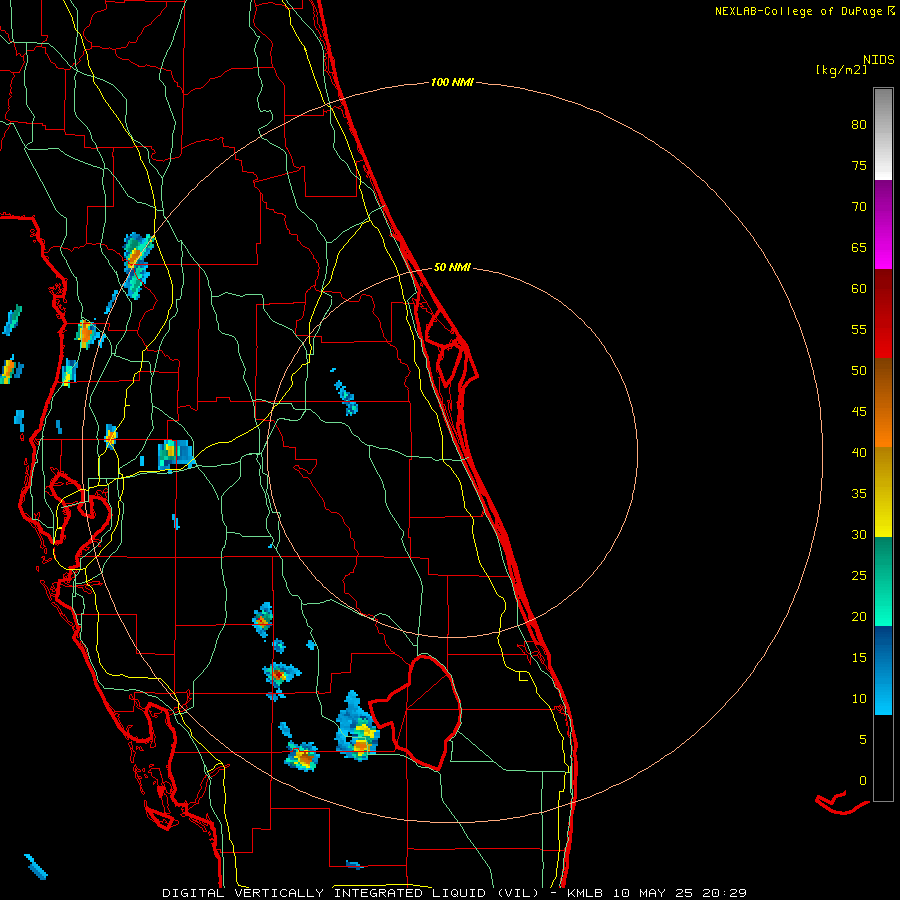
Task: Pick the magenta segment of the color bar
Action: [883, 224]
